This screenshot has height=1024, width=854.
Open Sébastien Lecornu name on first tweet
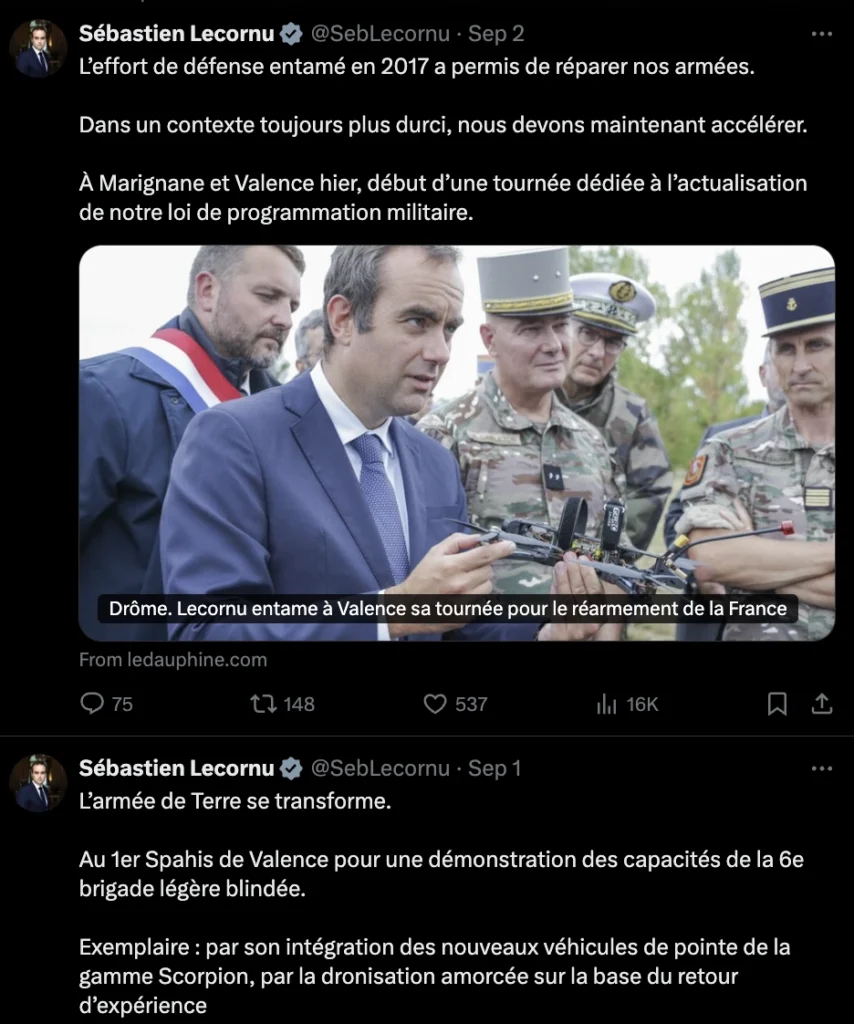(176, 33)
